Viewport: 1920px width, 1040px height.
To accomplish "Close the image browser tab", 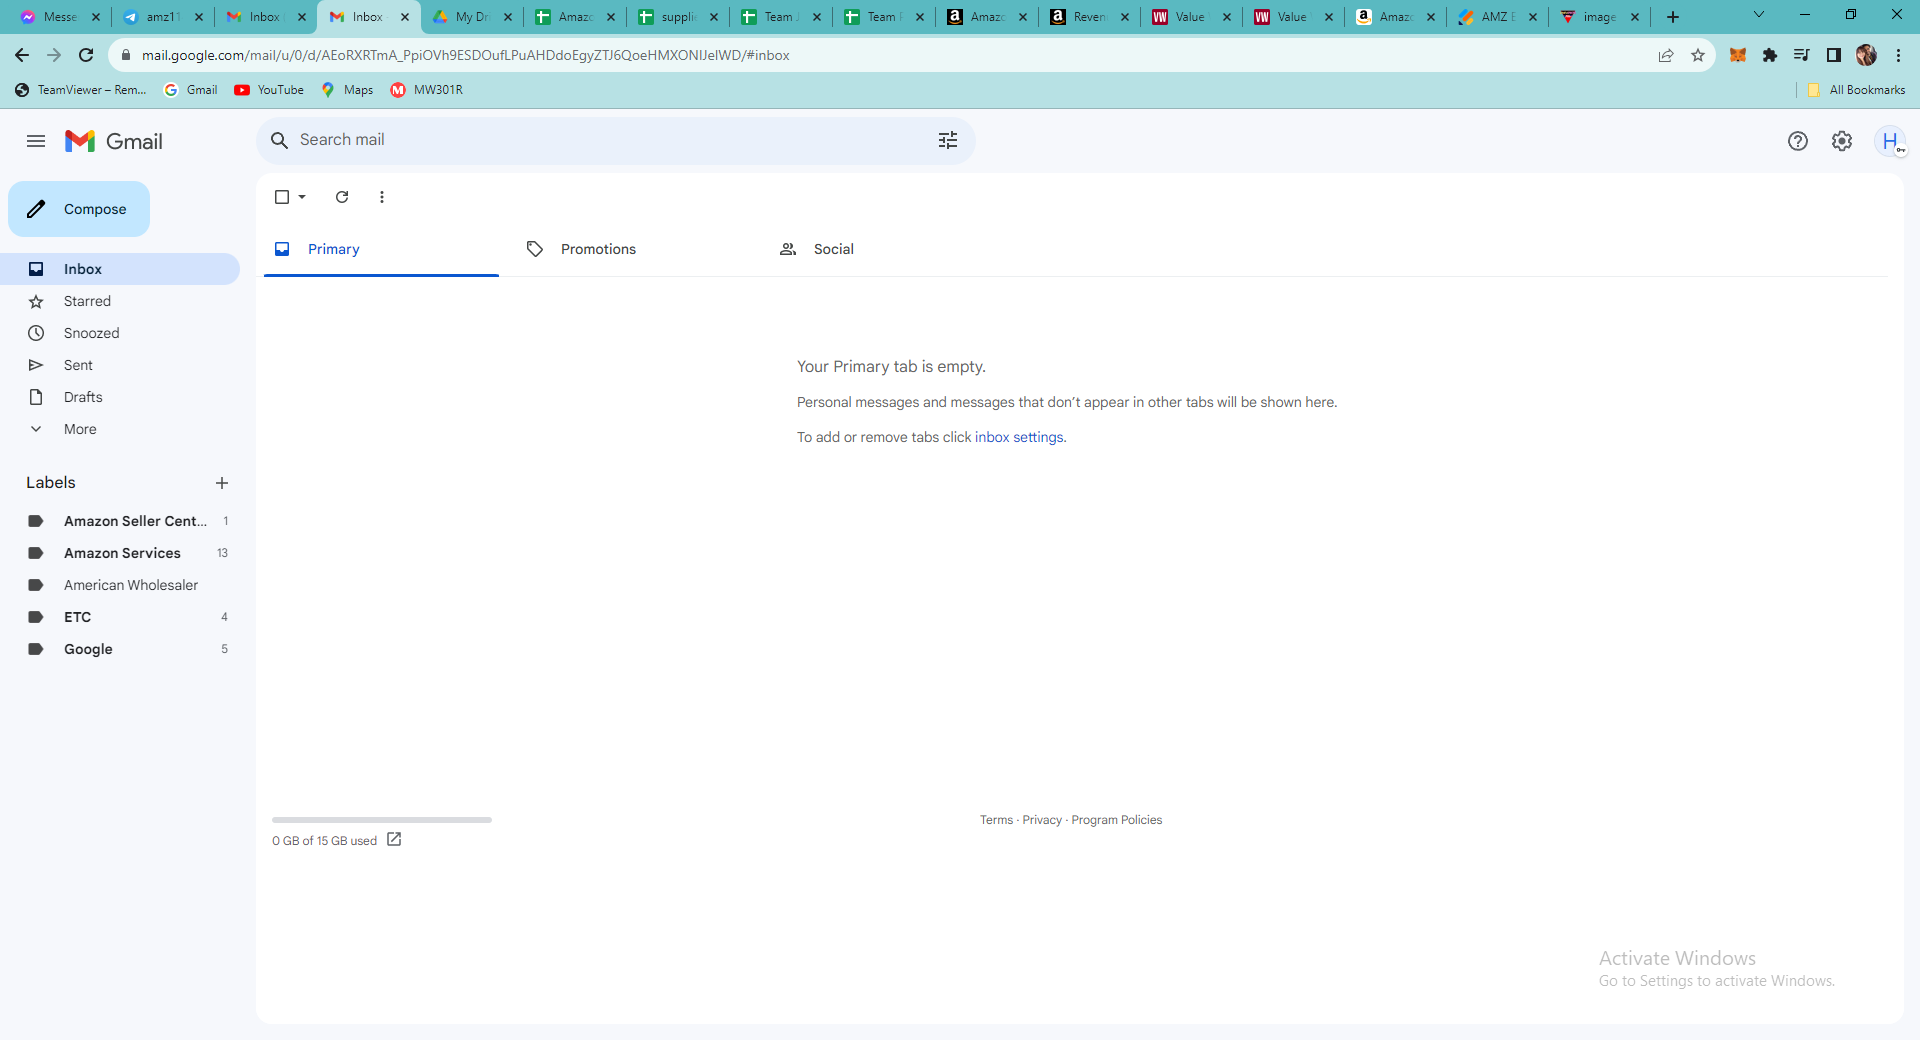I will [1635, 17].
